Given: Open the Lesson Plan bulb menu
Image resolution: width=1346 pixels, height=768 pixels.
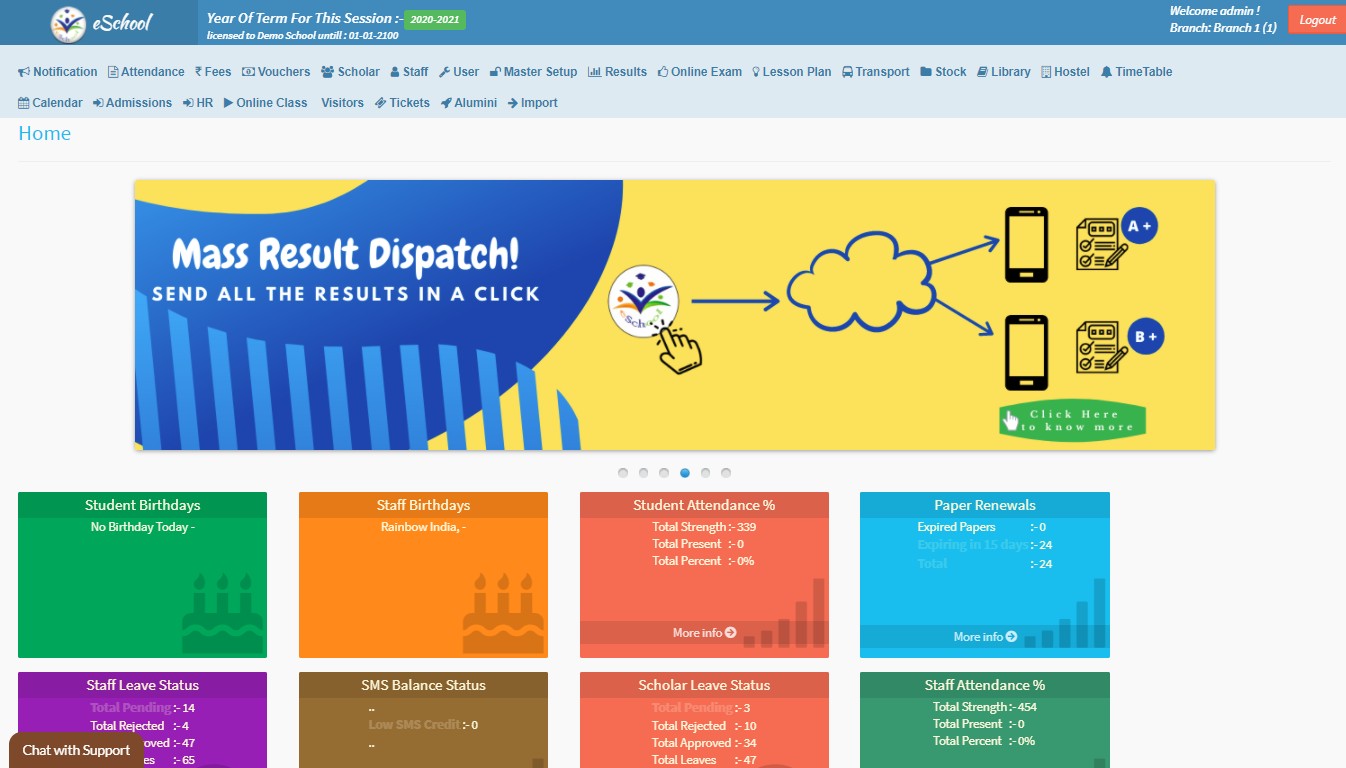Looking at the screenshot, I should (x=791, y=72).
